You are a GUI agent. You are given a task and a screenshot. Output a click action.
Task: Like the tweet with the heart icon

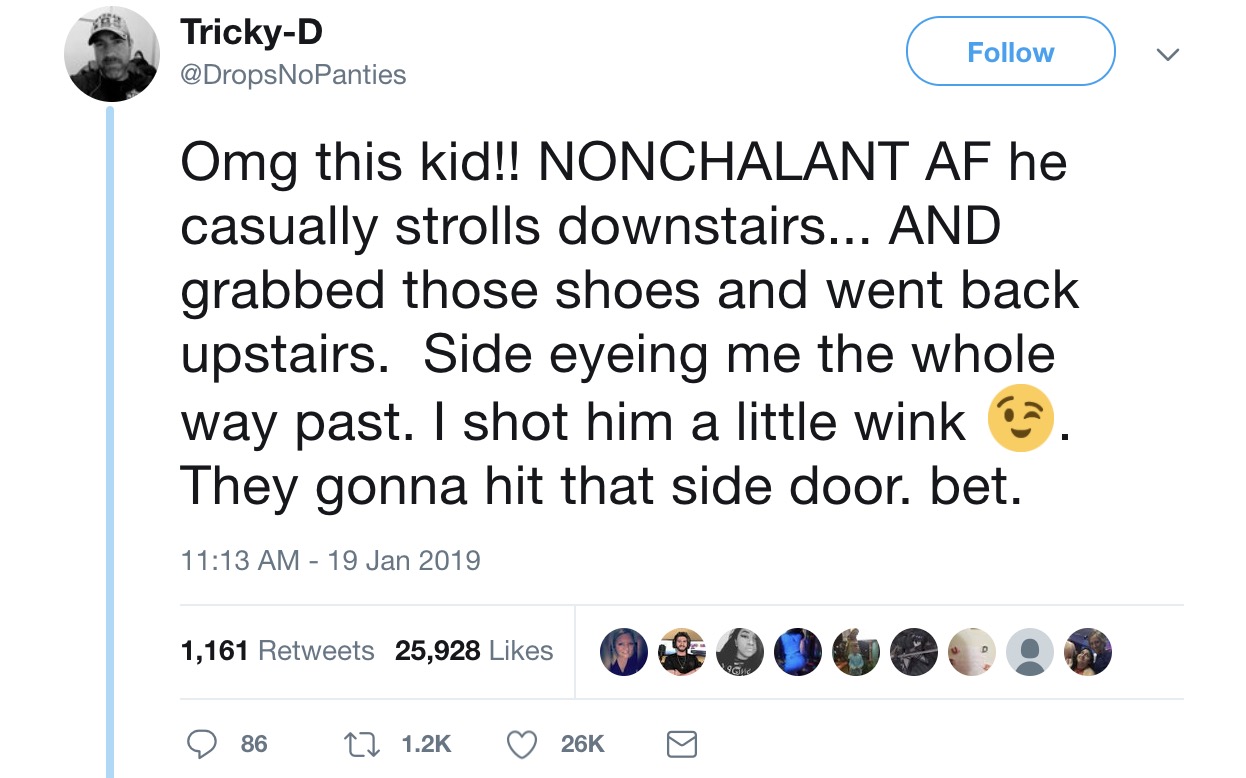524,743
